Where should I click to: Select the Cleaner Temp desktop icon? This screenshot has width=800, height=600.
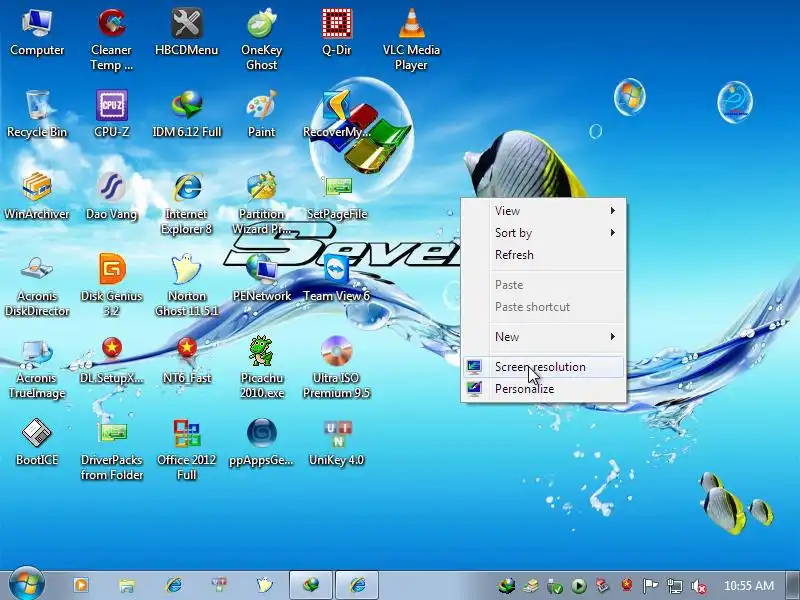(111, 40)
